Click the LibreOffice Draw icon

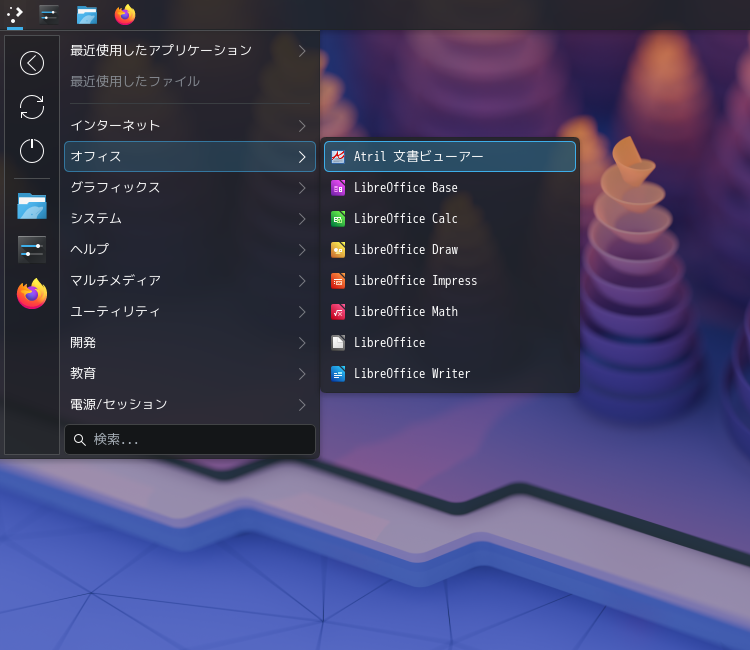[338, 250]
